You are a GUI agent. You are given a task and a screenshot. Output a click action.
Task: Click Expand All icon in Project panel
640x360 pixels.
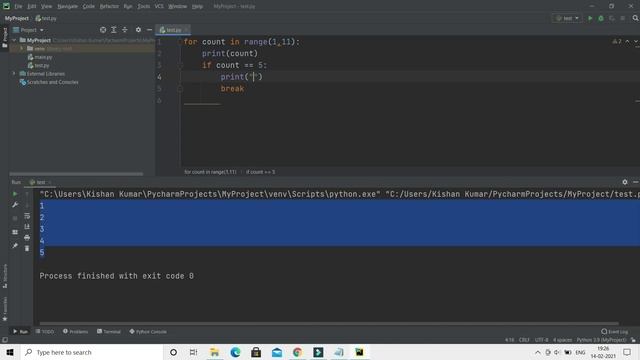pyautogui.click(x=114, y=30)
